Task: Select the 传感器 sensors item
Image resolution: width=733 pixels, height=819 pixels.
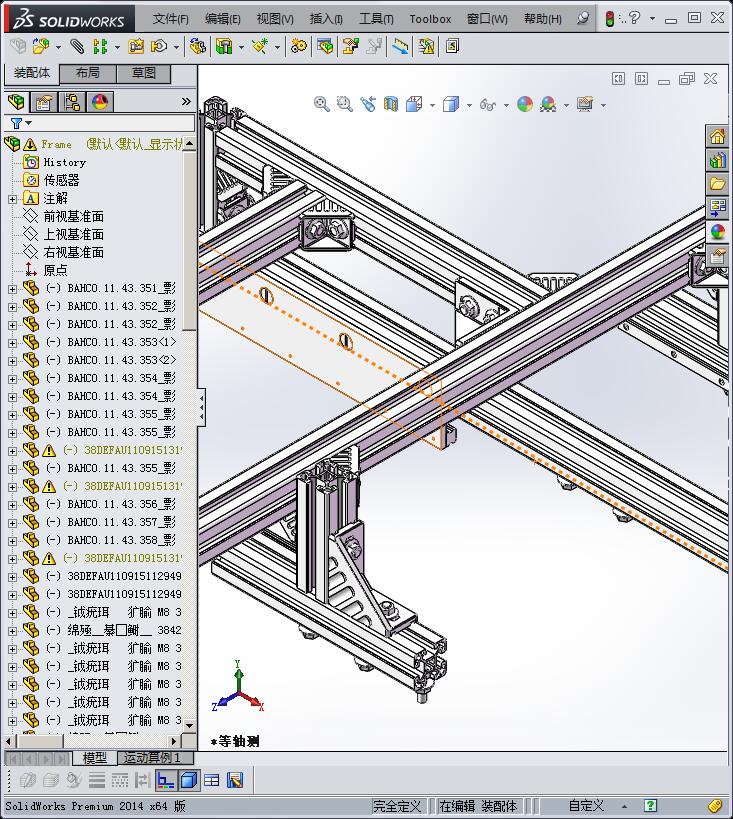Action: [x=61, y=180]
